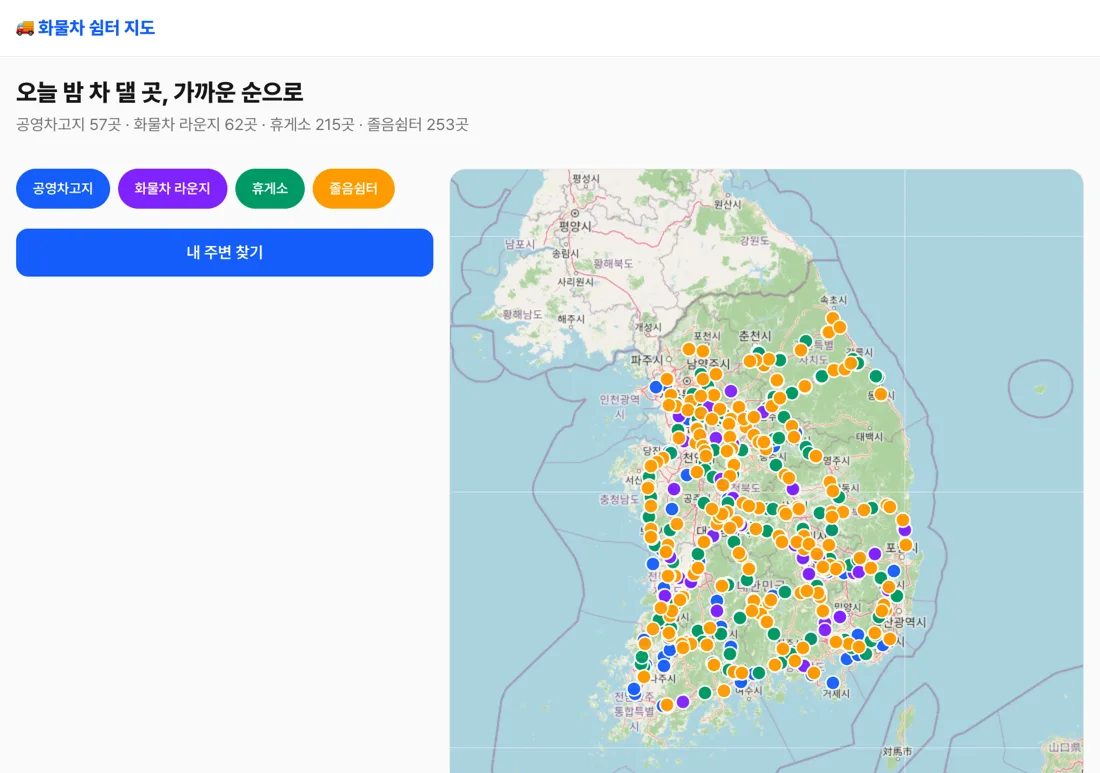Click the 対馬市 label on the map
The image size is (1100, 773).
pos(897,751)
